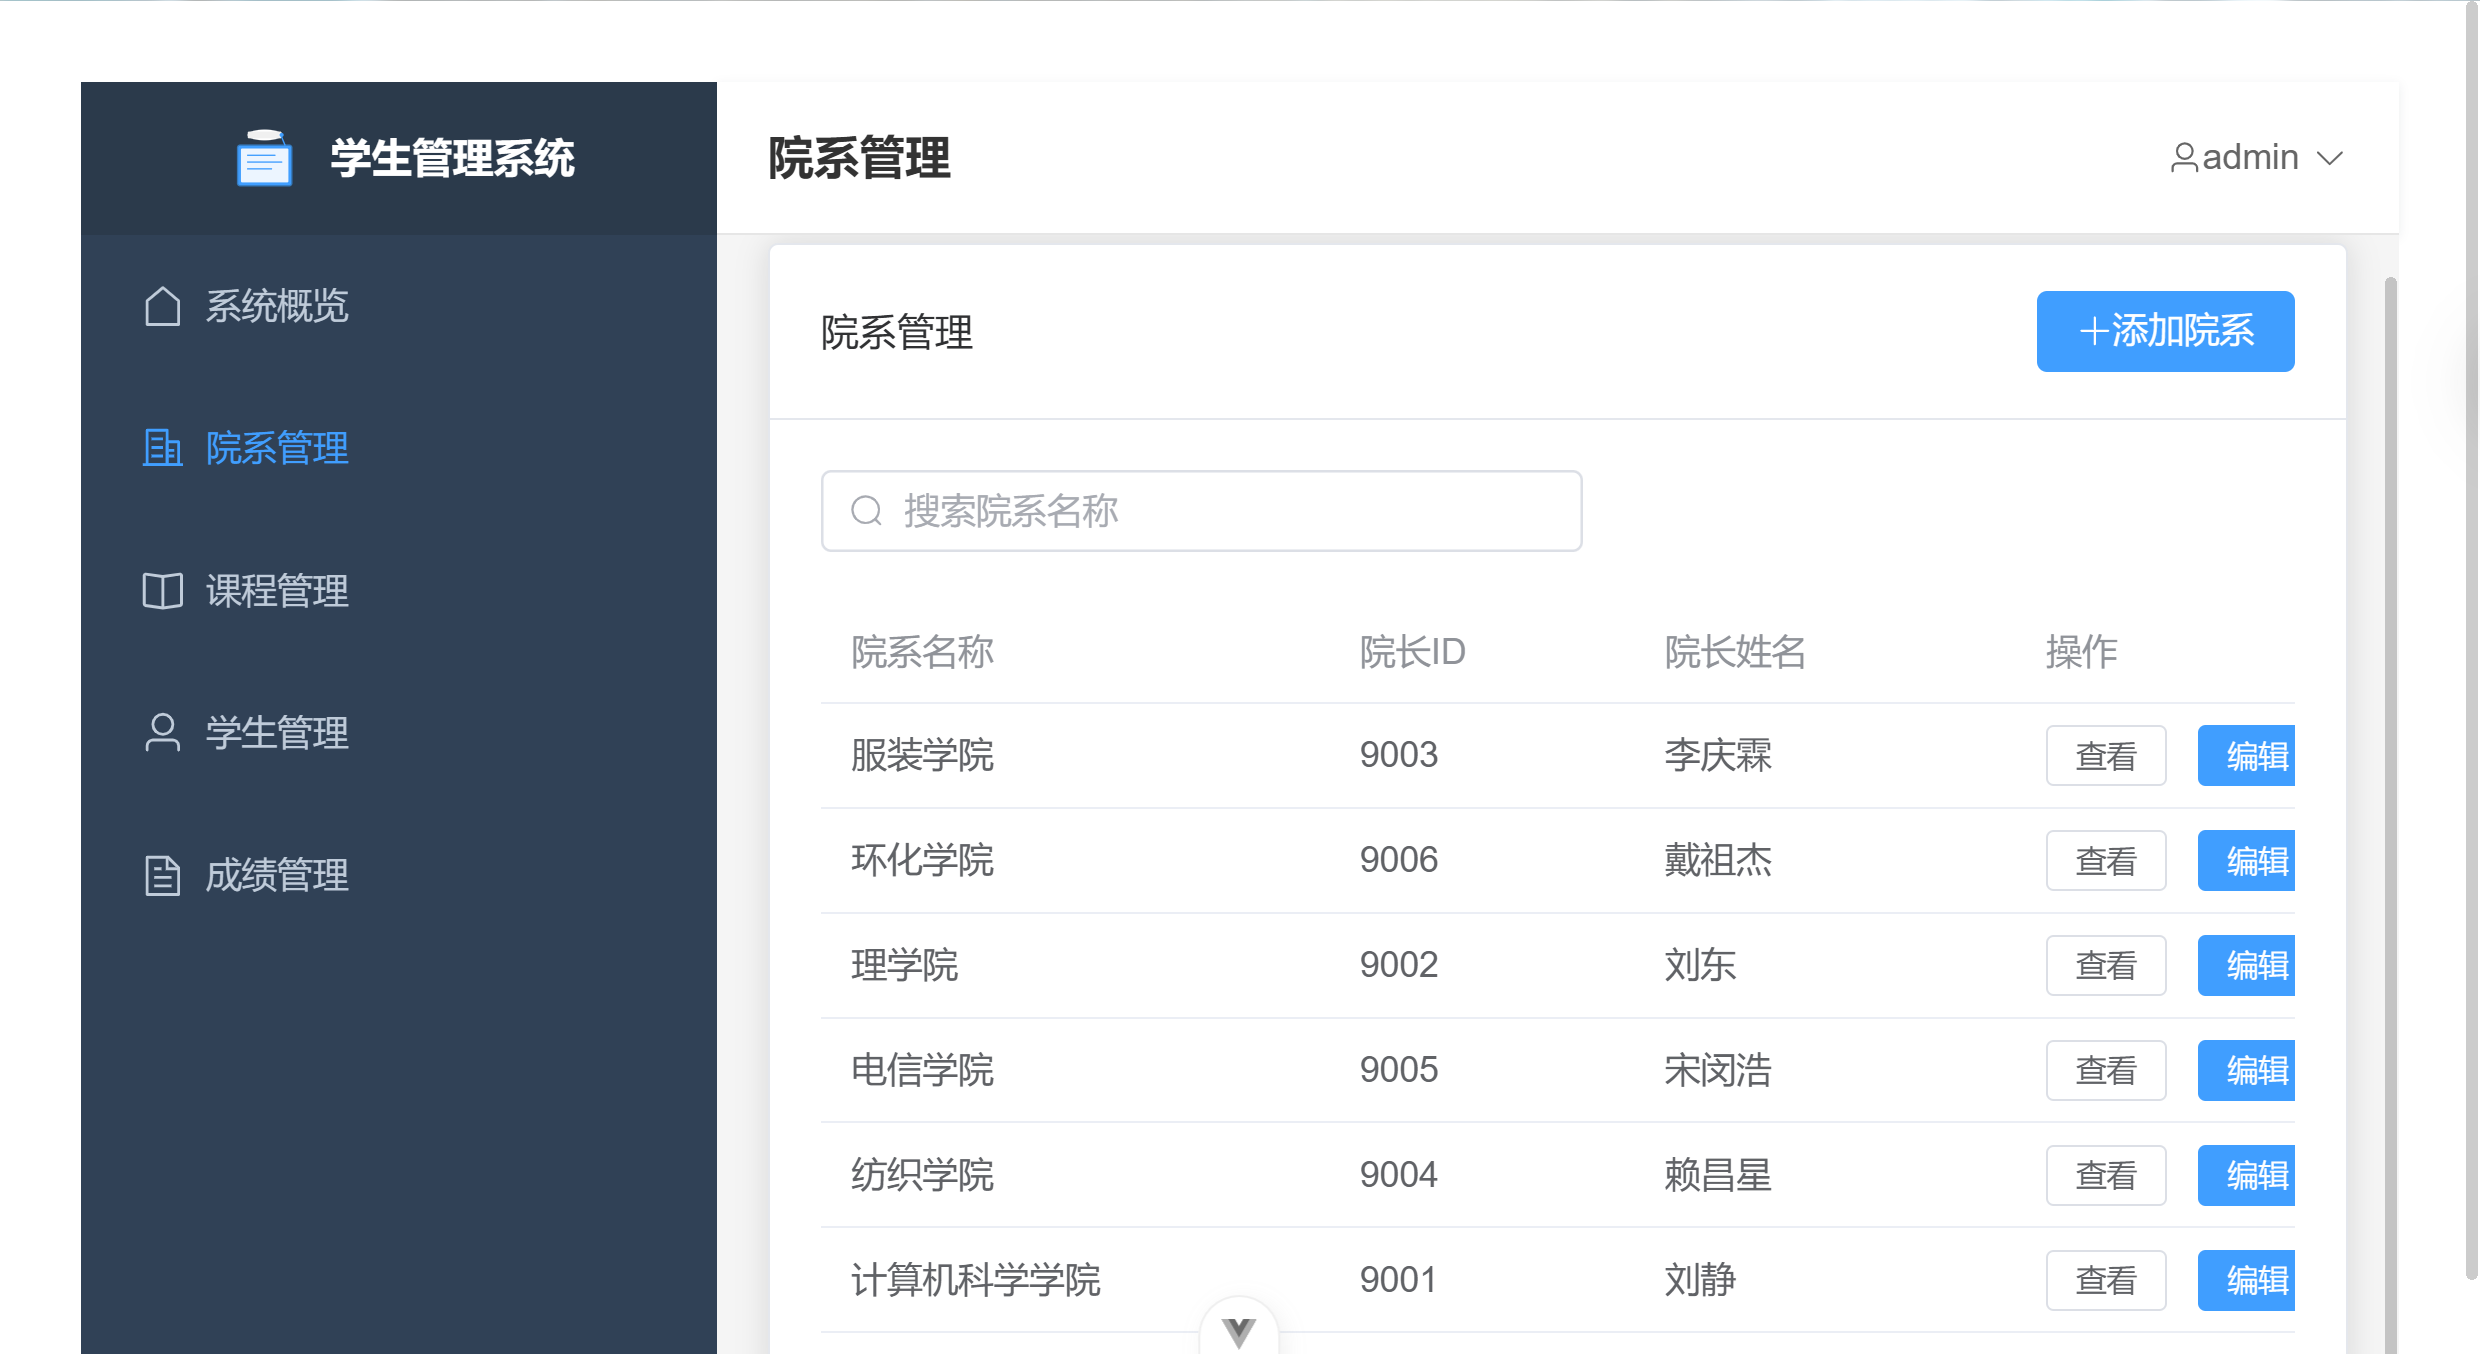Select the 学生管理 person icon

click(x=161, y=733)
